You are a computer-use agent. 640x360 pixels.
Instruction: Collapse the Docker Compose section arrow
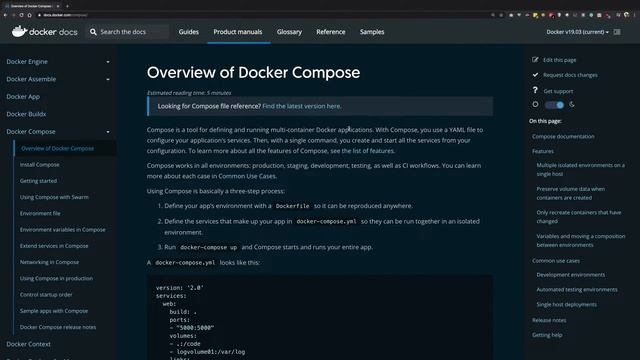click(108, 132)
